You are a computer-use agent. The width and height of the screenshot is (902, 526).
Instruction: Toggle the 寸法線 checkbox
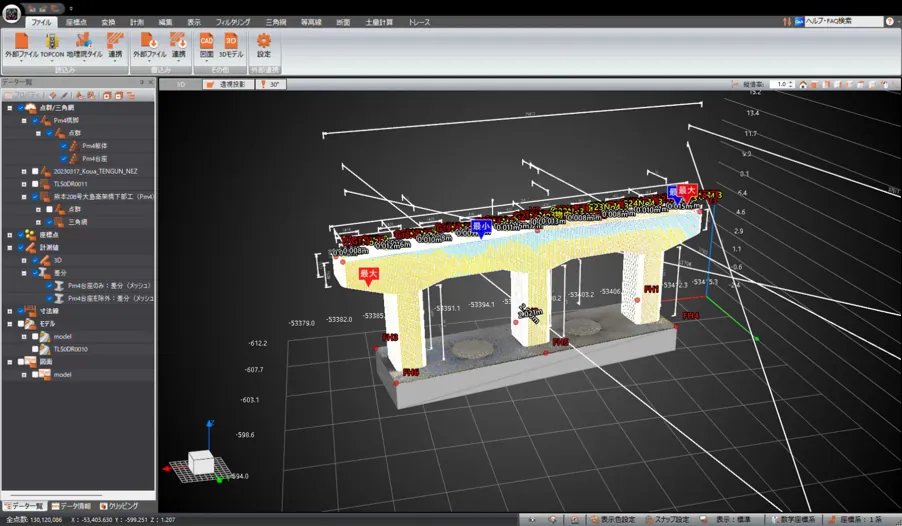tap(19, 311)
